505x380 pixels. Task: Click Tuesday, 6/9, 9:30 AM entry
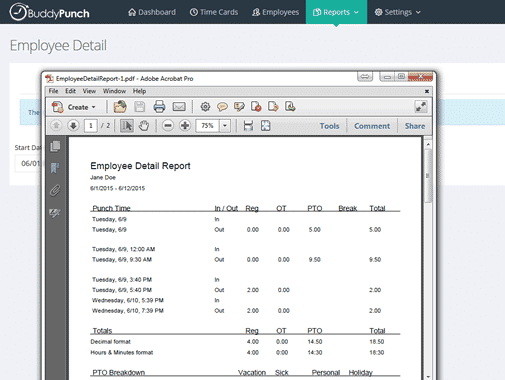tap(122, 259)
